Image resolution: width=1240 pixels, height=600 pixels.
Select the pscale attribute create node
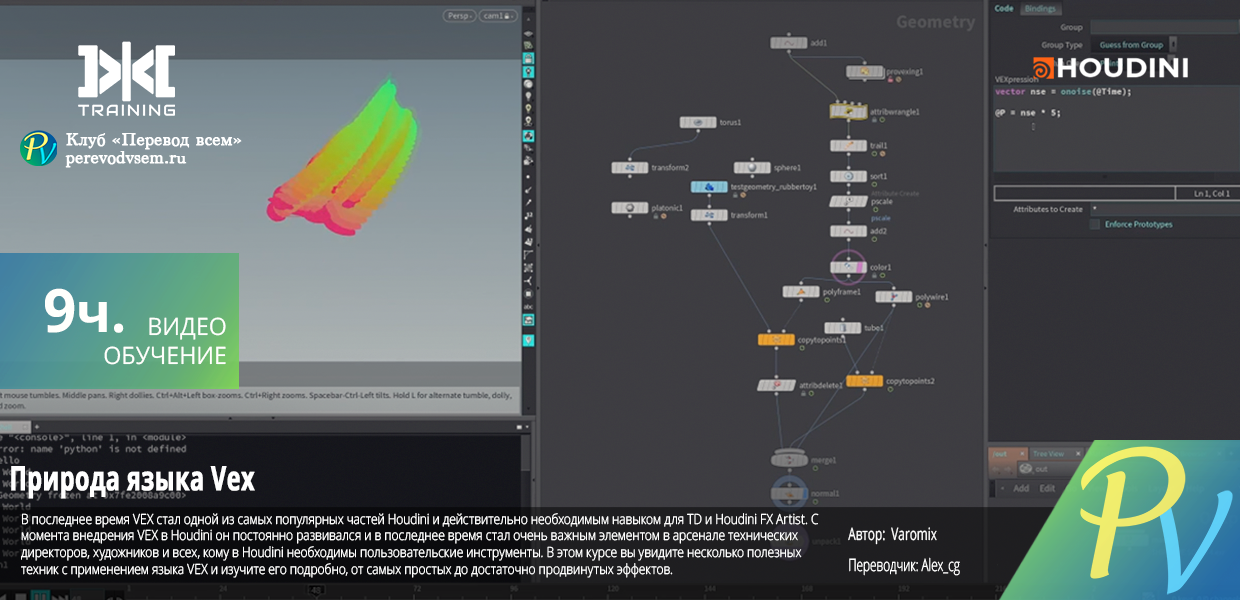tap(848, 201)
